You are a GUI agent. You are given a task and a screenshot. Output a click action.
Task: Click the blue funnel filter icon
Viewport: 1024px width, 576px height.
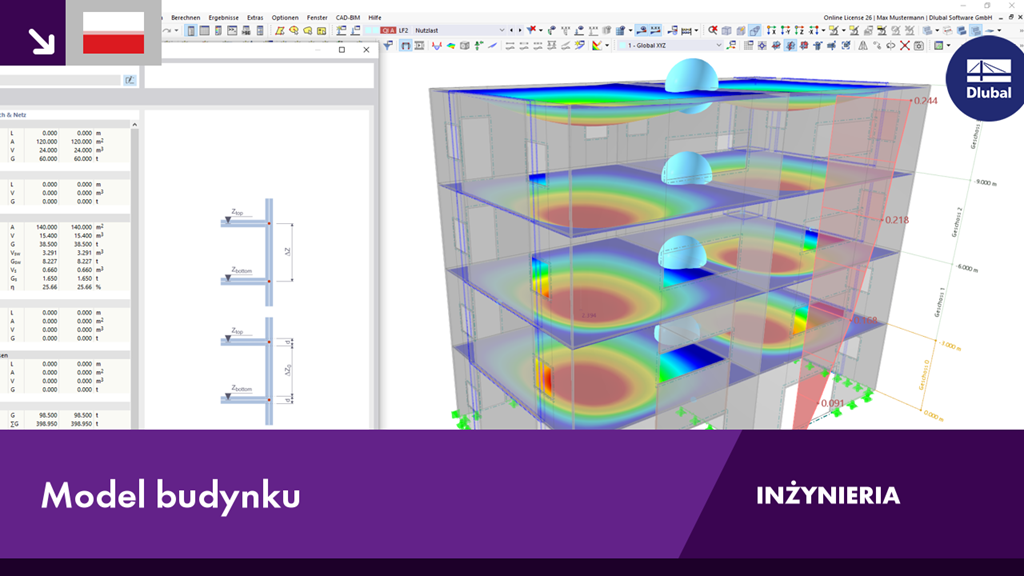pos(388,45)
